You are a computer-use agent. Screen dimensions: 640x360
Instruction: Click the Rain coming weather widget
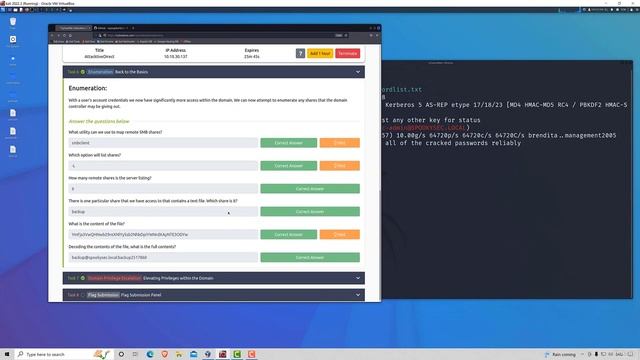click(560, 354)
